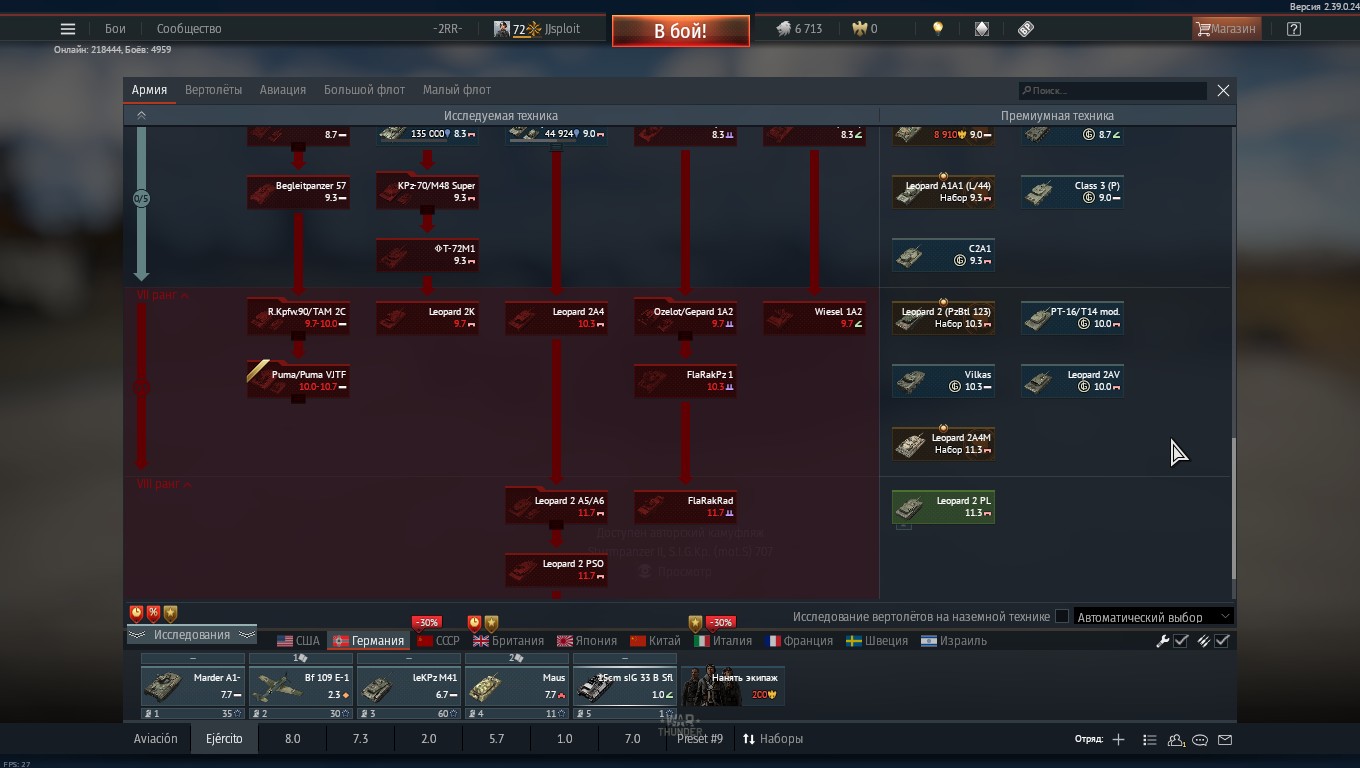This screenshot has height=768, width=1360.
Task: Switch to the Армия tab
Action: pyautogui.click(x=150, y=90)
